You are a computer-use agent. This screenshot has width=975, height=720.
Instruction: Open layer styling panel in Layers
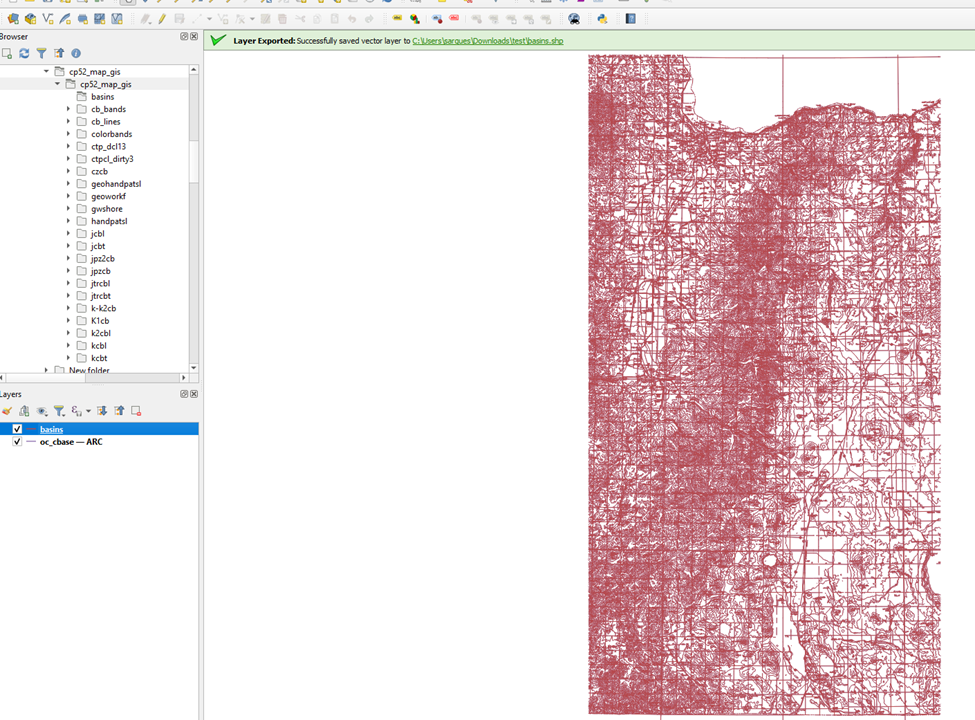(x=7, y=411)
